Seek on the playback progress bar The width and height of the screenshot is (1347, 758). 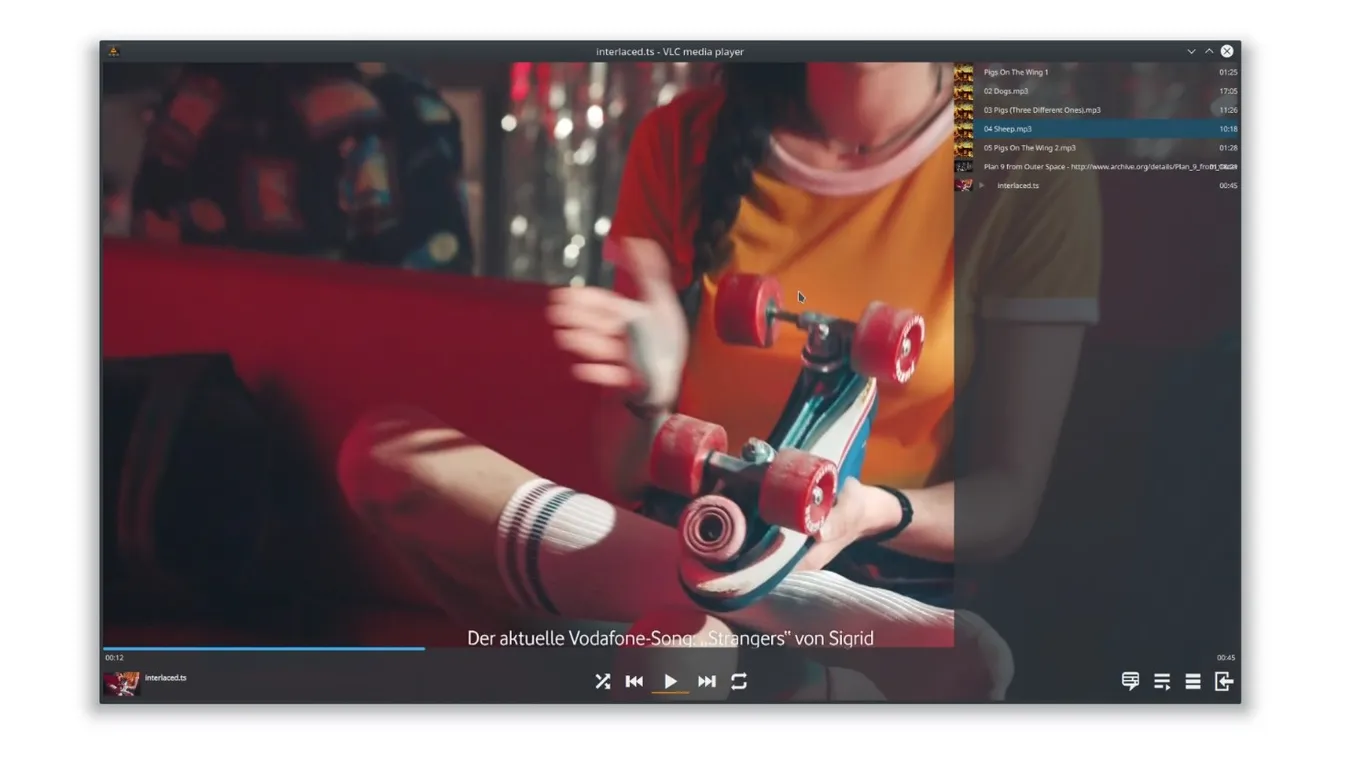click(x=671, y=648)
